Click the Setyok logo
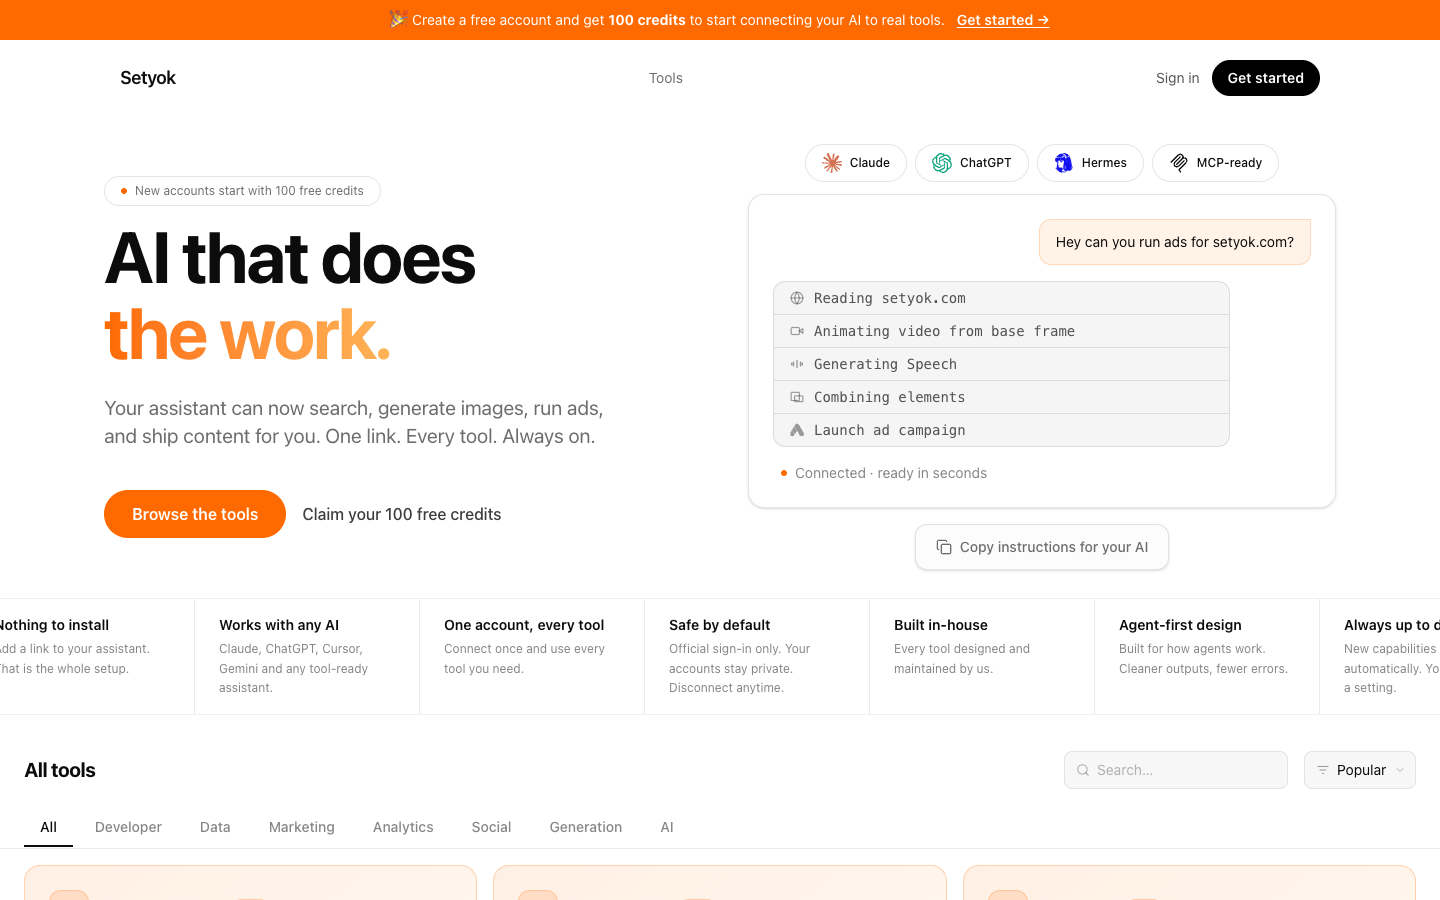Image resolution: width=1440 pixels, height=900 pixels. 148,78
